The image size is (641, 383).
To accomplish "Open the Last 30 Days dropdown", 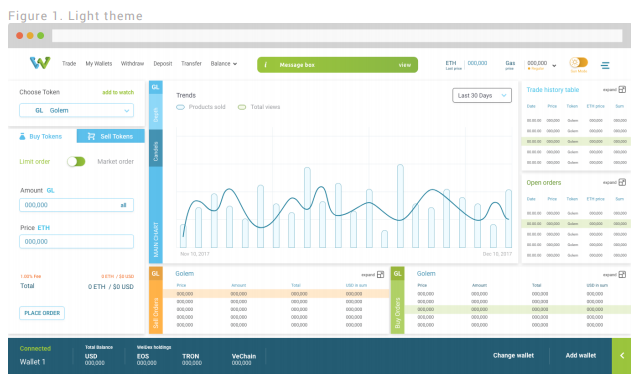I will point(482,95).
